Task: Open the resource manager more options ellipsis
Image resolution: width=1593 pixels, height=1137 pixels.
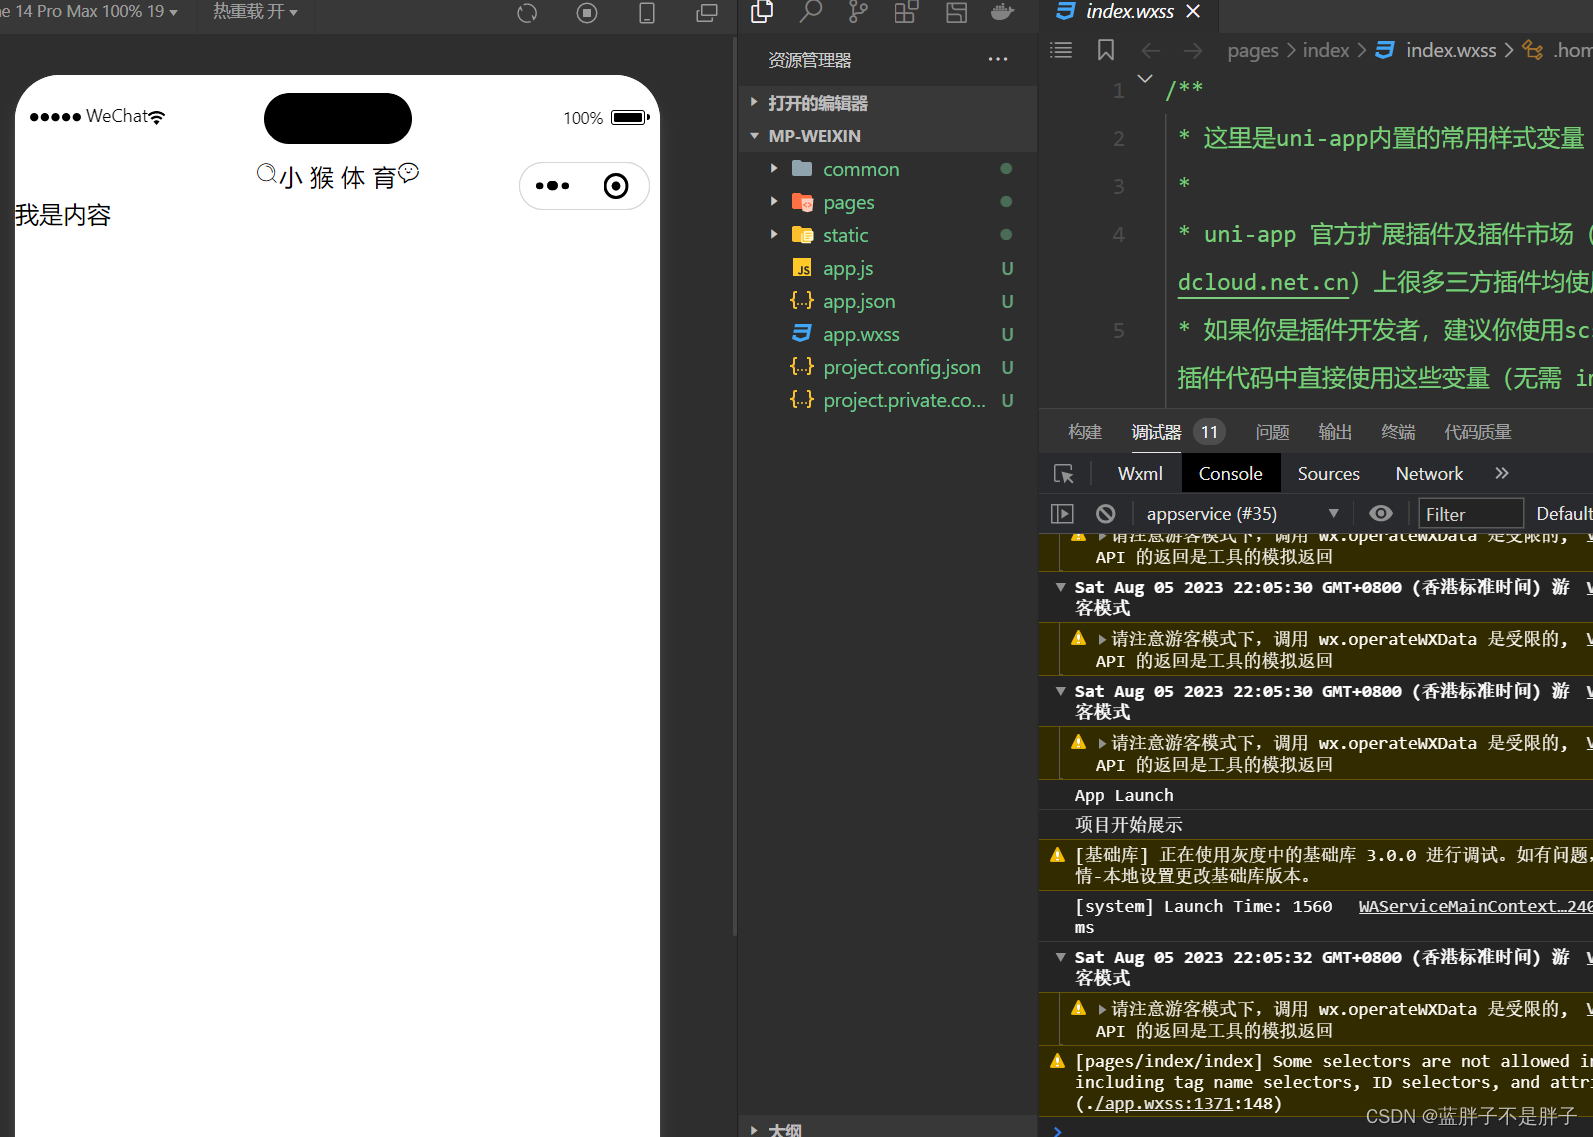Action: [x=998, y=60]
